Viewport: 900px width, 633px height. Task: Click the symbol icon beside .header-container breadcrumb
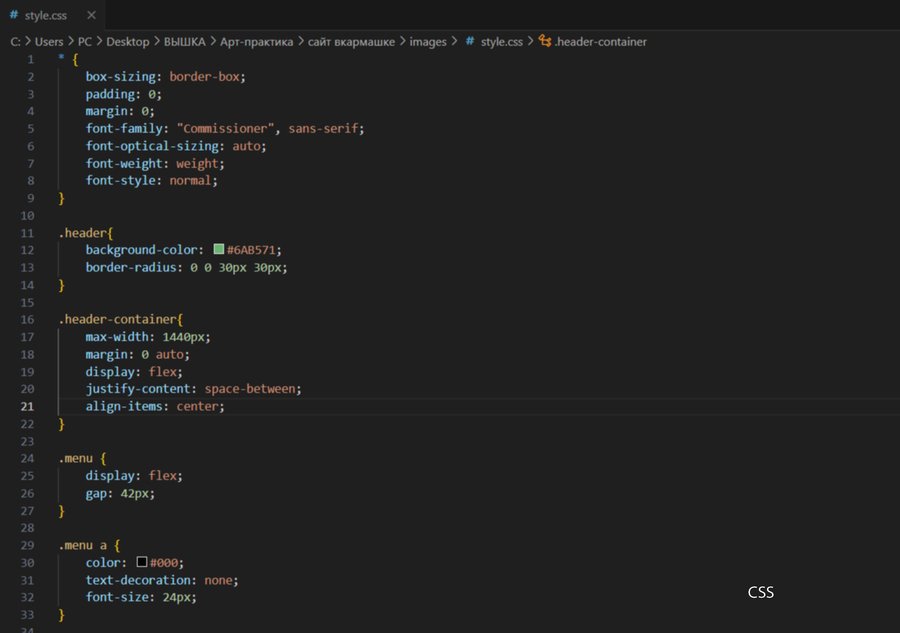(545, 42)
